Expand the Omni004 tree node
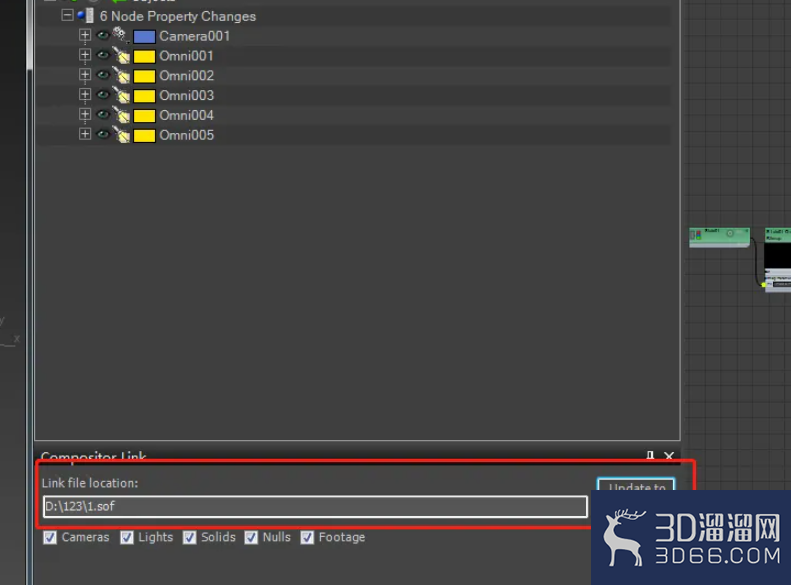This screenshot has width=791, height=585. pos(85,114)
